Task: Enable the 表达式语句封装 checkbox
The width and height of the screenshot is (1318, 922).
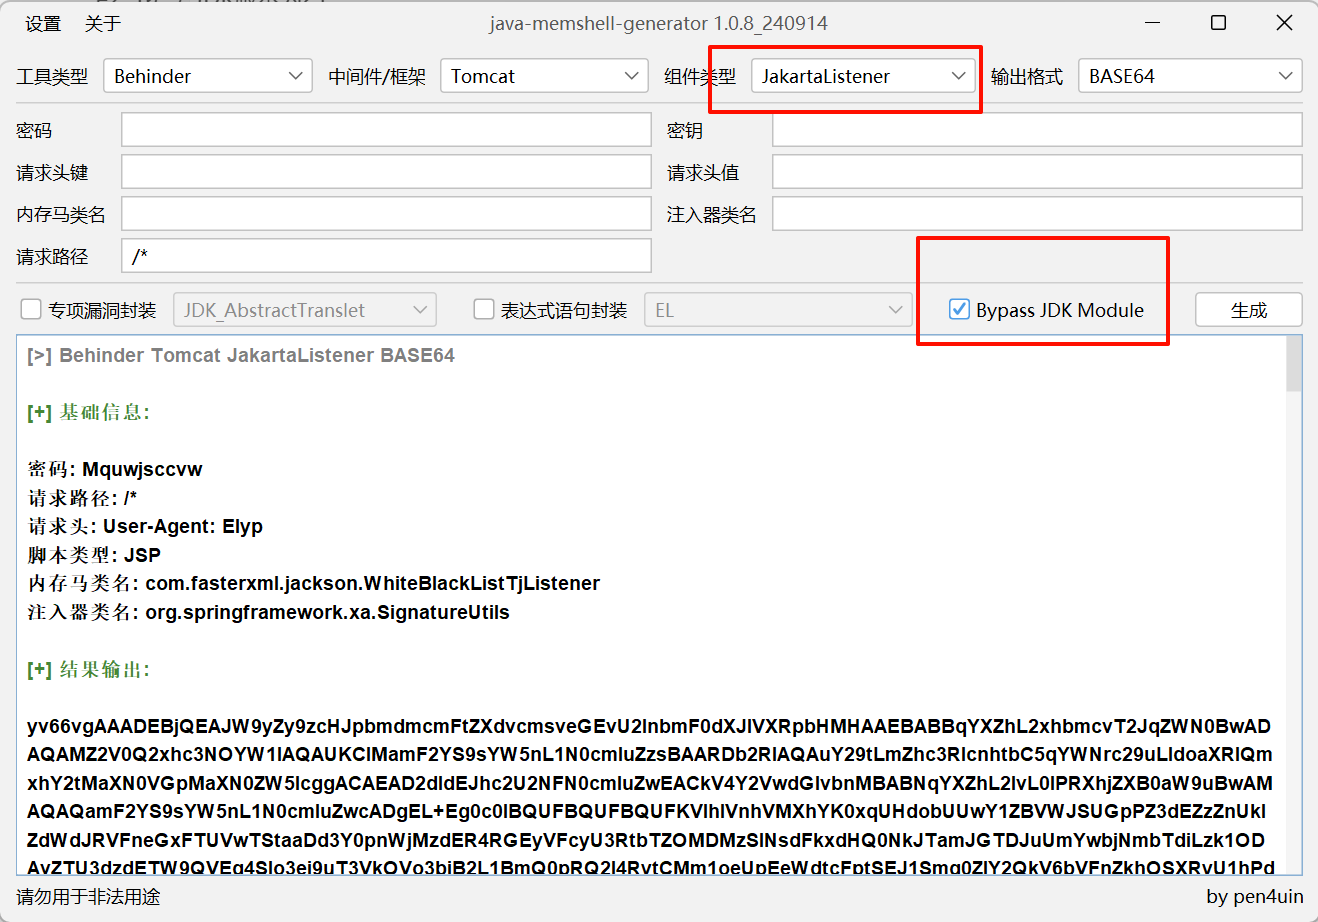Action: coord(484,310)
